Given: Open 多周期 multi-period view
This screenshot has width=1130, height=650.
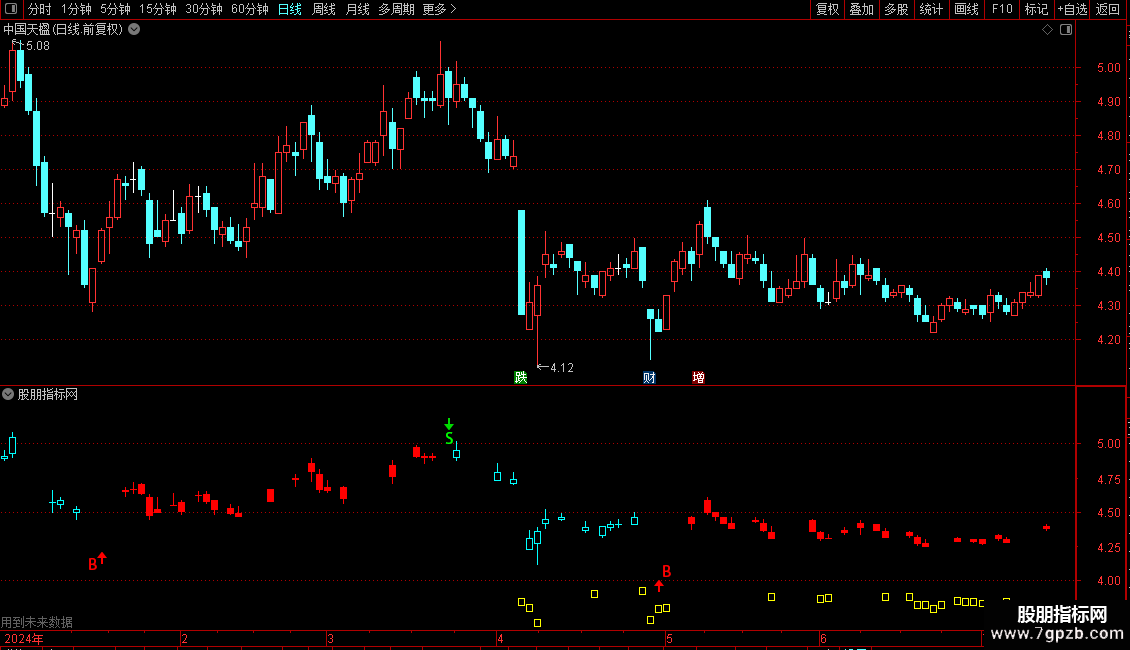Looking at the screenshot, I should coord(396,9).
